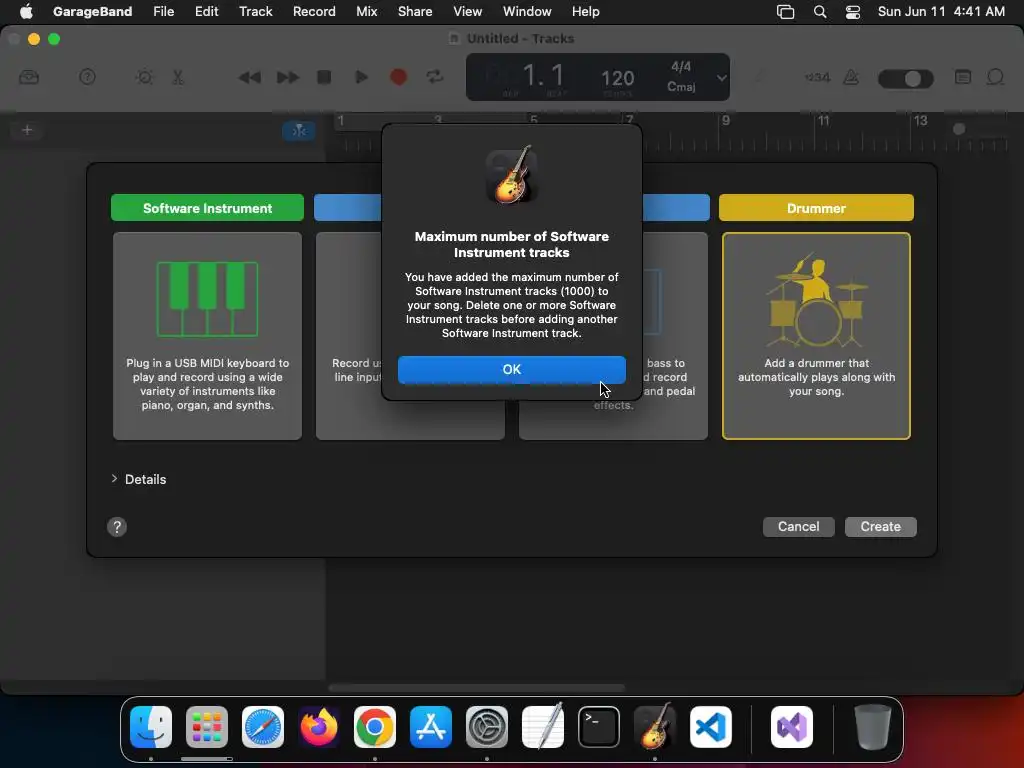Open the LCD display mode dropdown arrow
The width and height of the screenshot is (1024, 768).
(x=721, y=78)
